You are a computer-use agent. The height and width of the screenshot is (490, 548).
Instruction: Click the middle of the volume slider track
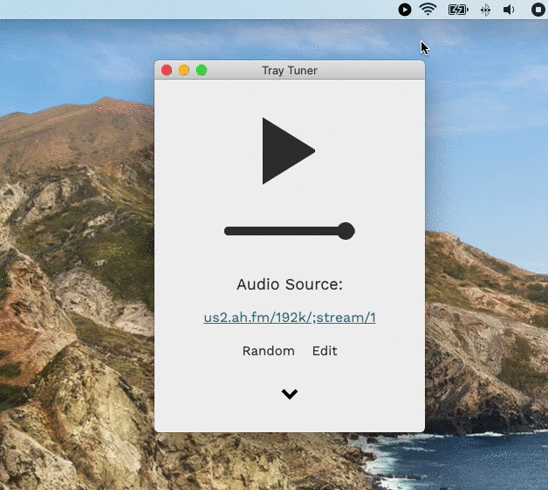(x=285, y=231)
